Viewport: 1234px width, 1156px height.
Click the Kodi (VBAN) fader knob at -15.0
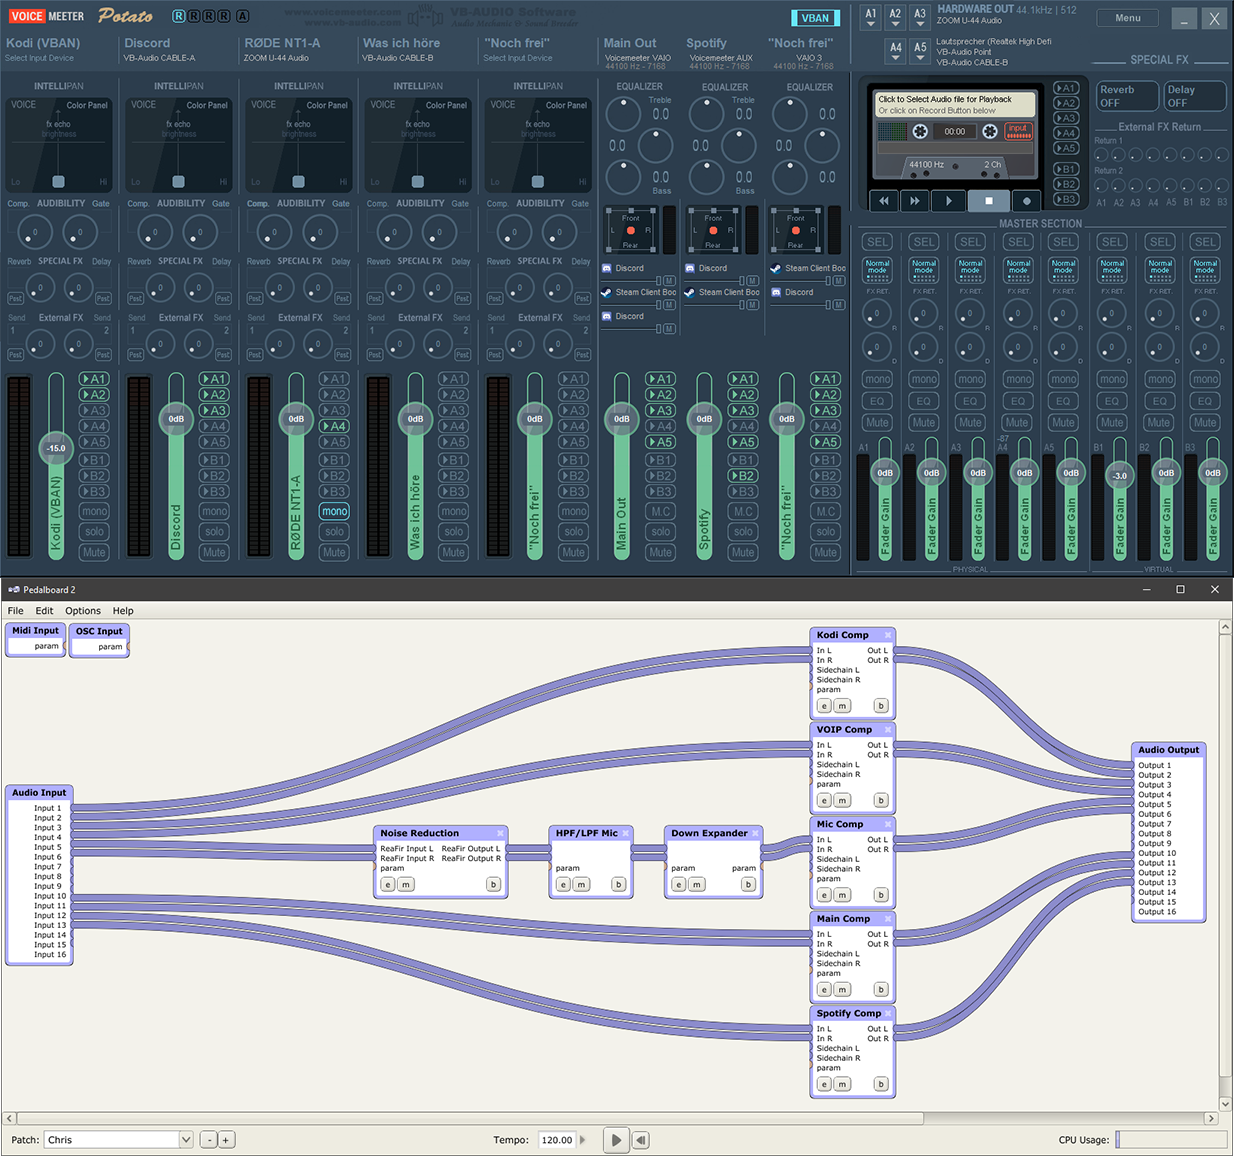pyautogui.click(x=56, y=448)
